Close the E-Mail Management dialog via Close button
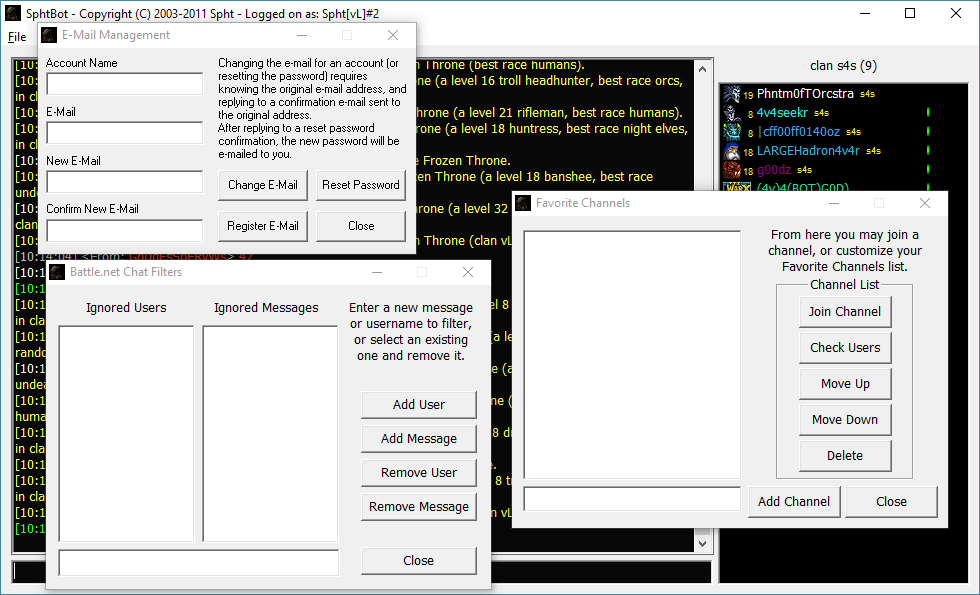Screen dimensions: 980x595 [361, 226]
